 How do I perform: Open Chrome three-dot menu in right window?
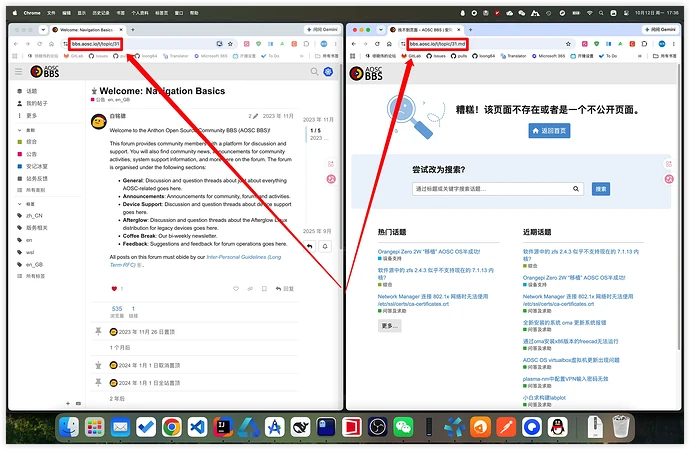[673, 44]
